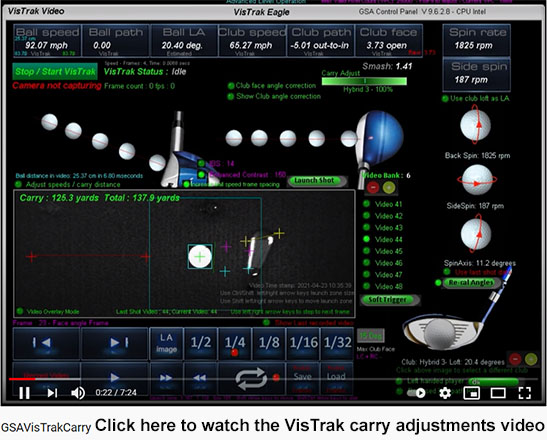Toggle the loop playback arrows button
Screen dimensions: 547x440
point(251,379)
